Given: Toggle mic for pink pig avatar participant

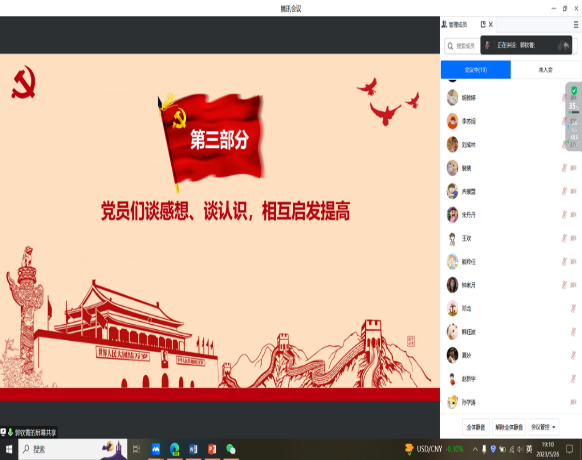Looking at the screenshot, I should click(x=573, y=332).
